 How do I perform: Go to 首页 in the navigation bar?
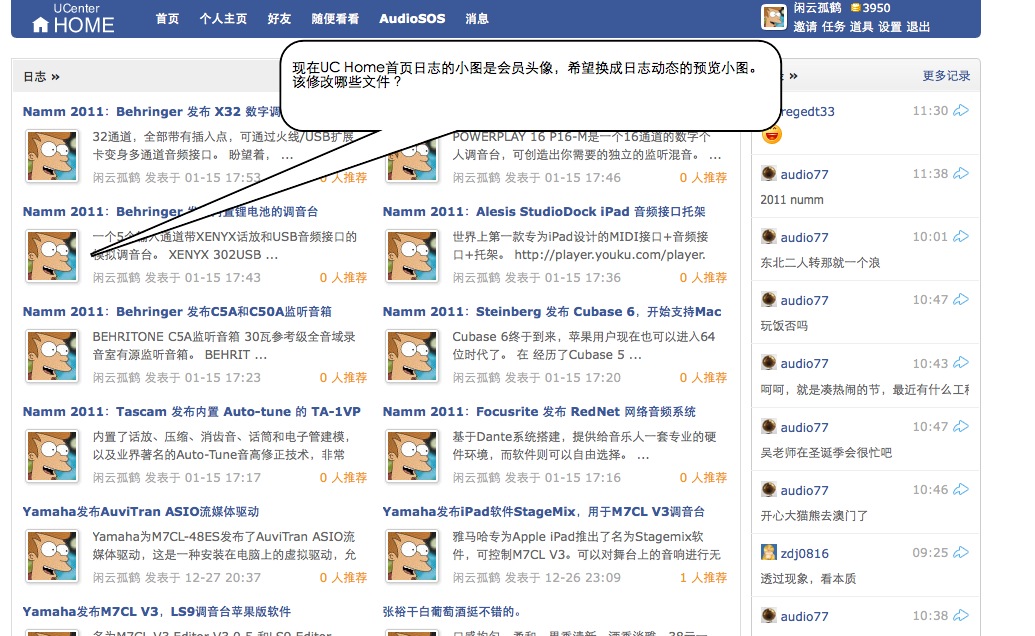[167, 18]
